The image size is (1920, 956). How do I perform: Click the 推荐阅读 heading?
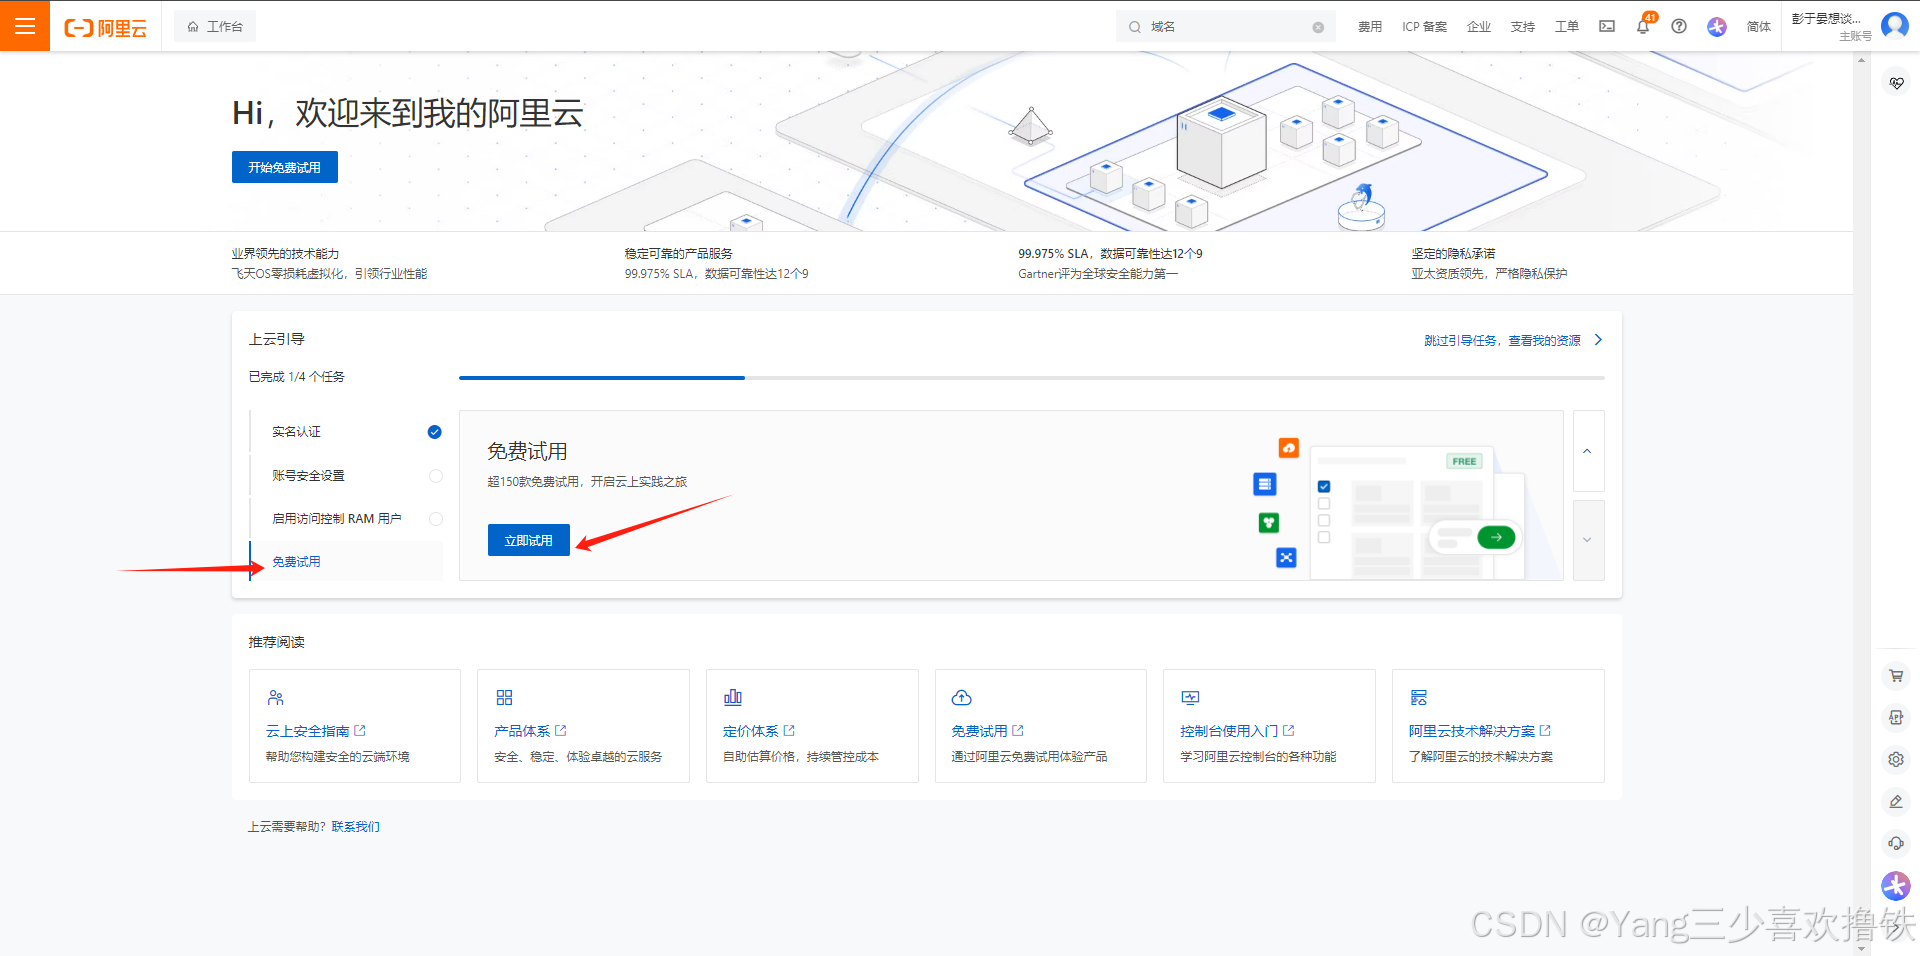277,642
